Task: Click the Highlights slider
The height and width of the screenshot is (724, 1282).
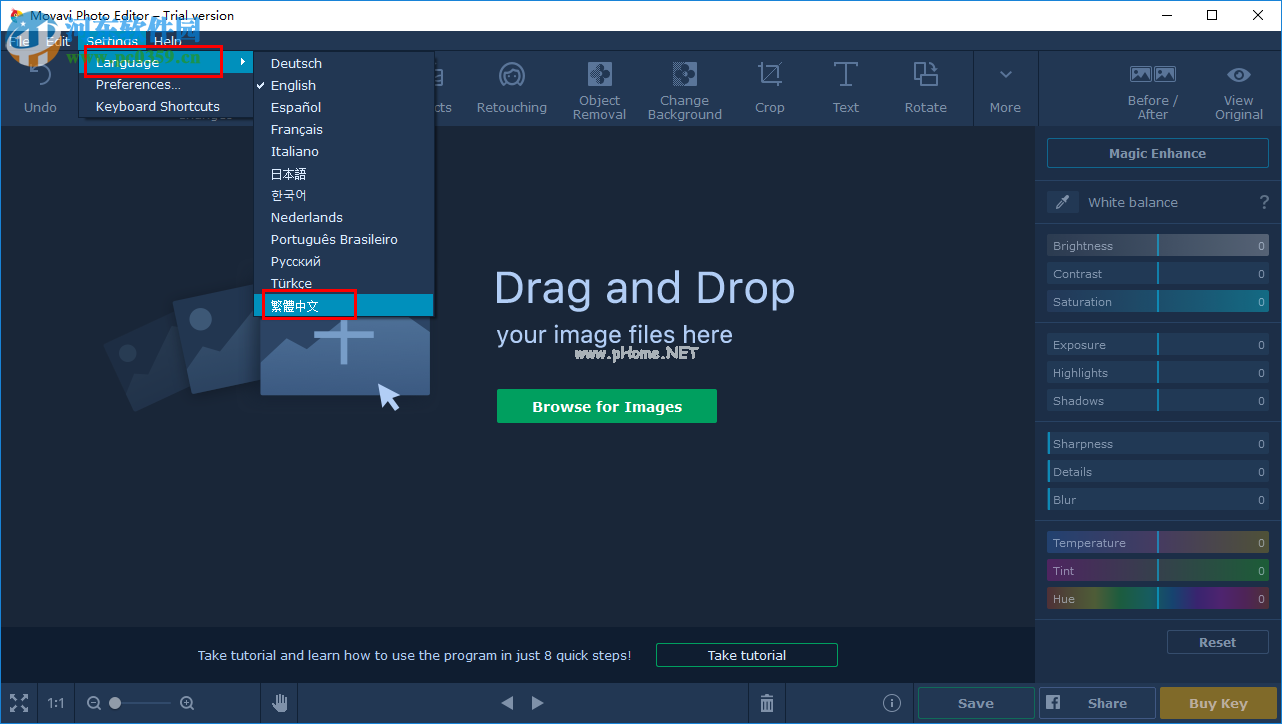Action: click(x=1158, y=372)
